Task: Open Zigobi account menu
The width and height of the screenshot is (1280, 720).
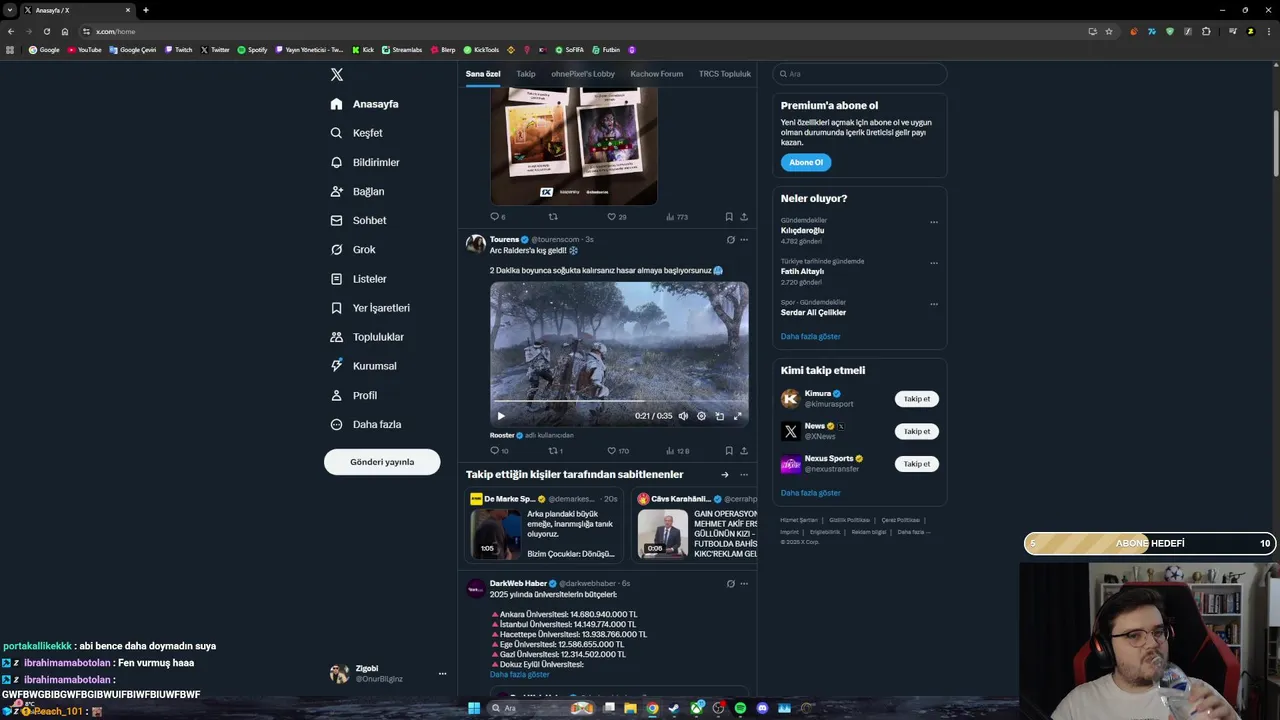Action: click(388, 674)
